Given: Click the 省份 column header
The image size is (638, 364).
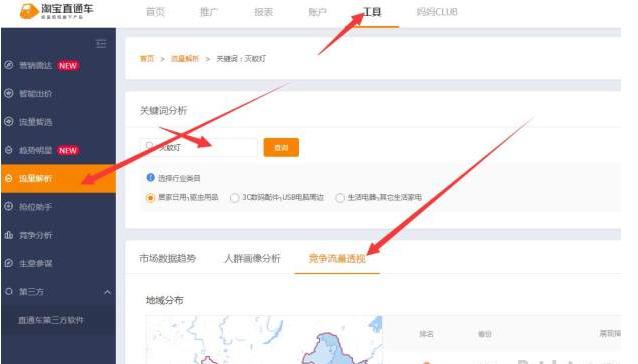Looking at the screenshot, I should 484,334.
